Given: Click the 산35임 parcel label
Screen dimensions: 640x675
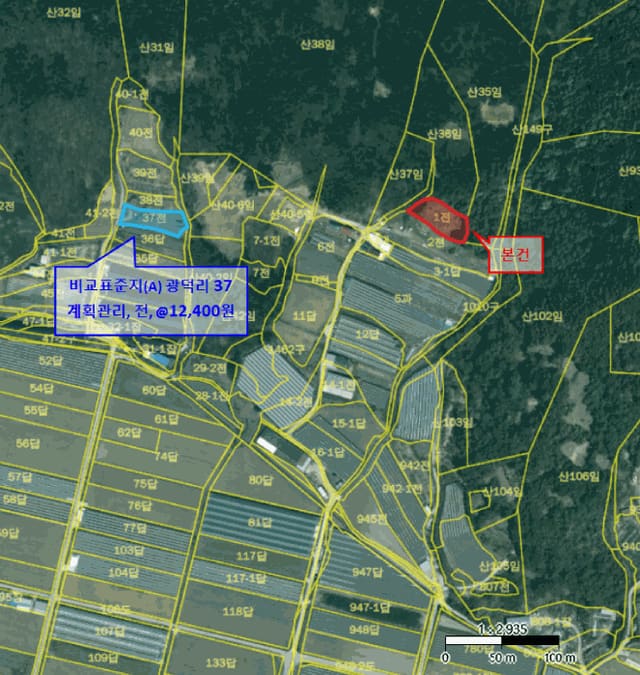Looking at the screenshot, I should pos(484,92).
